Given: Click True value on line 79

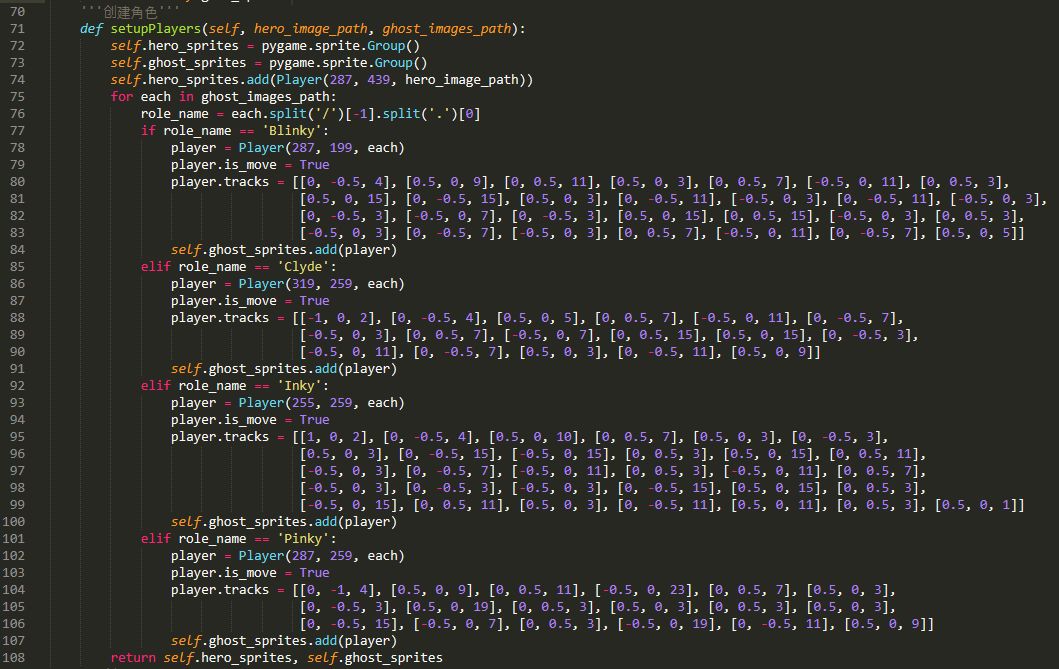Looking at the screenshot, I should pyautogui.click(x=314, y=164).
